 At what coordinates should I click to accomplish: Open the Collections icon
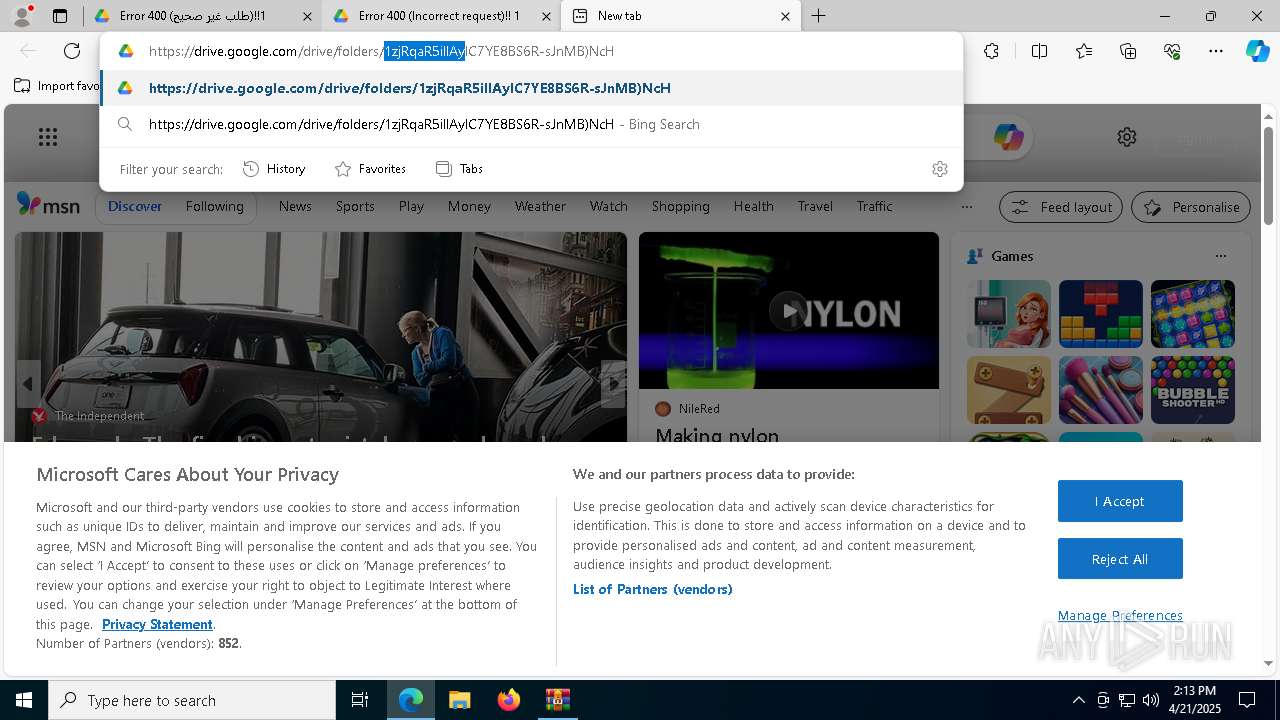click(x=1128, y=51)
